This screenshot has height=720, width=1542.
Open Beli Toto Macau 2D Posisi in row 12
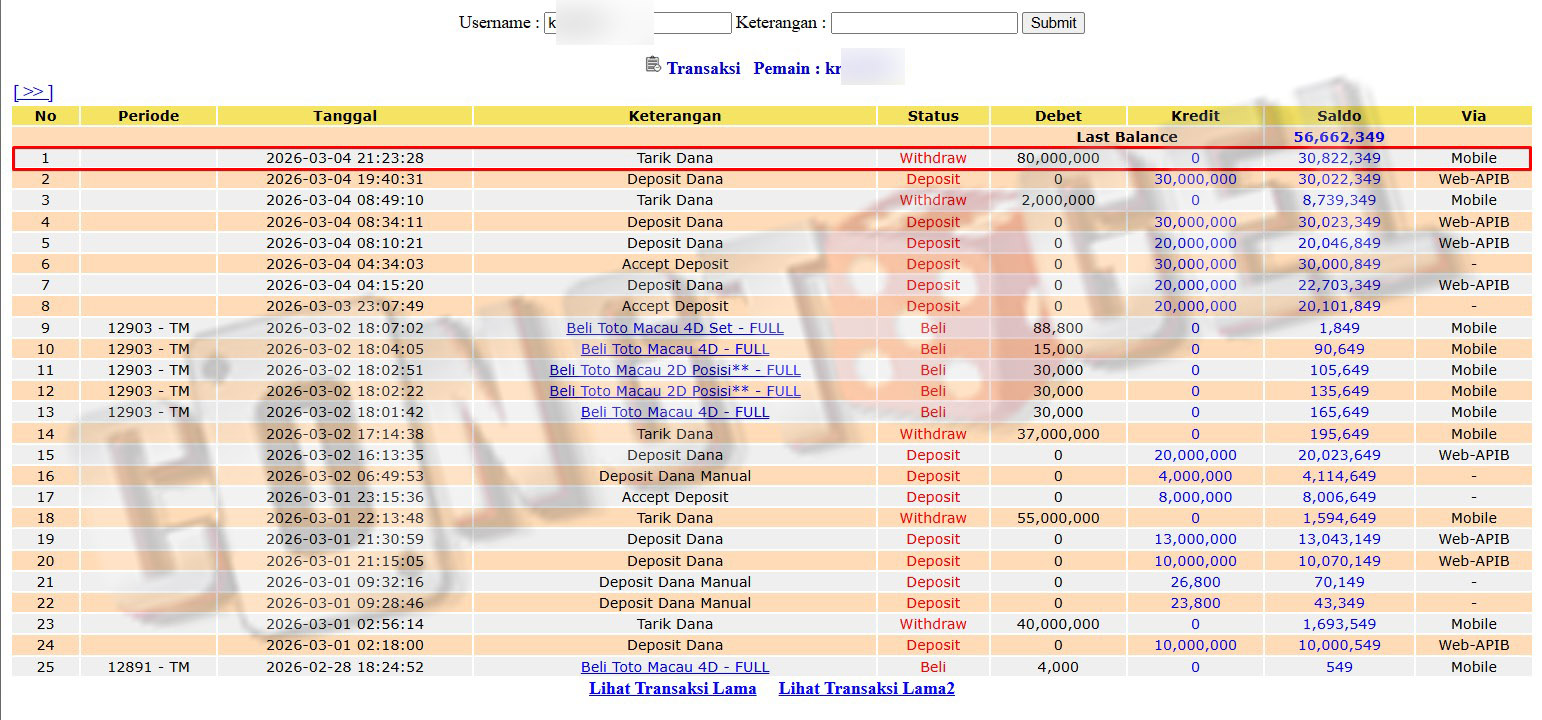pos(674,391)
